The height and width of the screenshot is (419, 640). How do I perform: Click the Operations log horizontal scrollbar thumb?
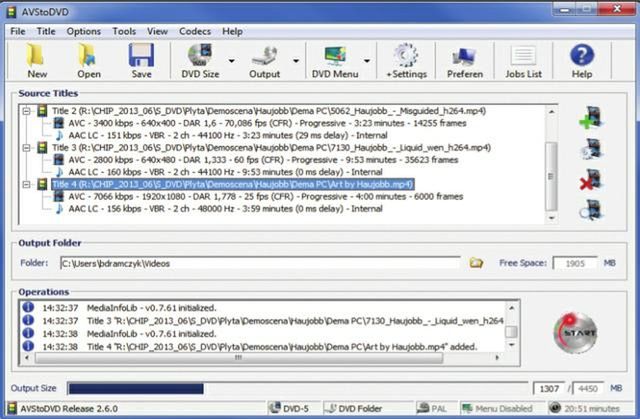(x=238, y=358)
